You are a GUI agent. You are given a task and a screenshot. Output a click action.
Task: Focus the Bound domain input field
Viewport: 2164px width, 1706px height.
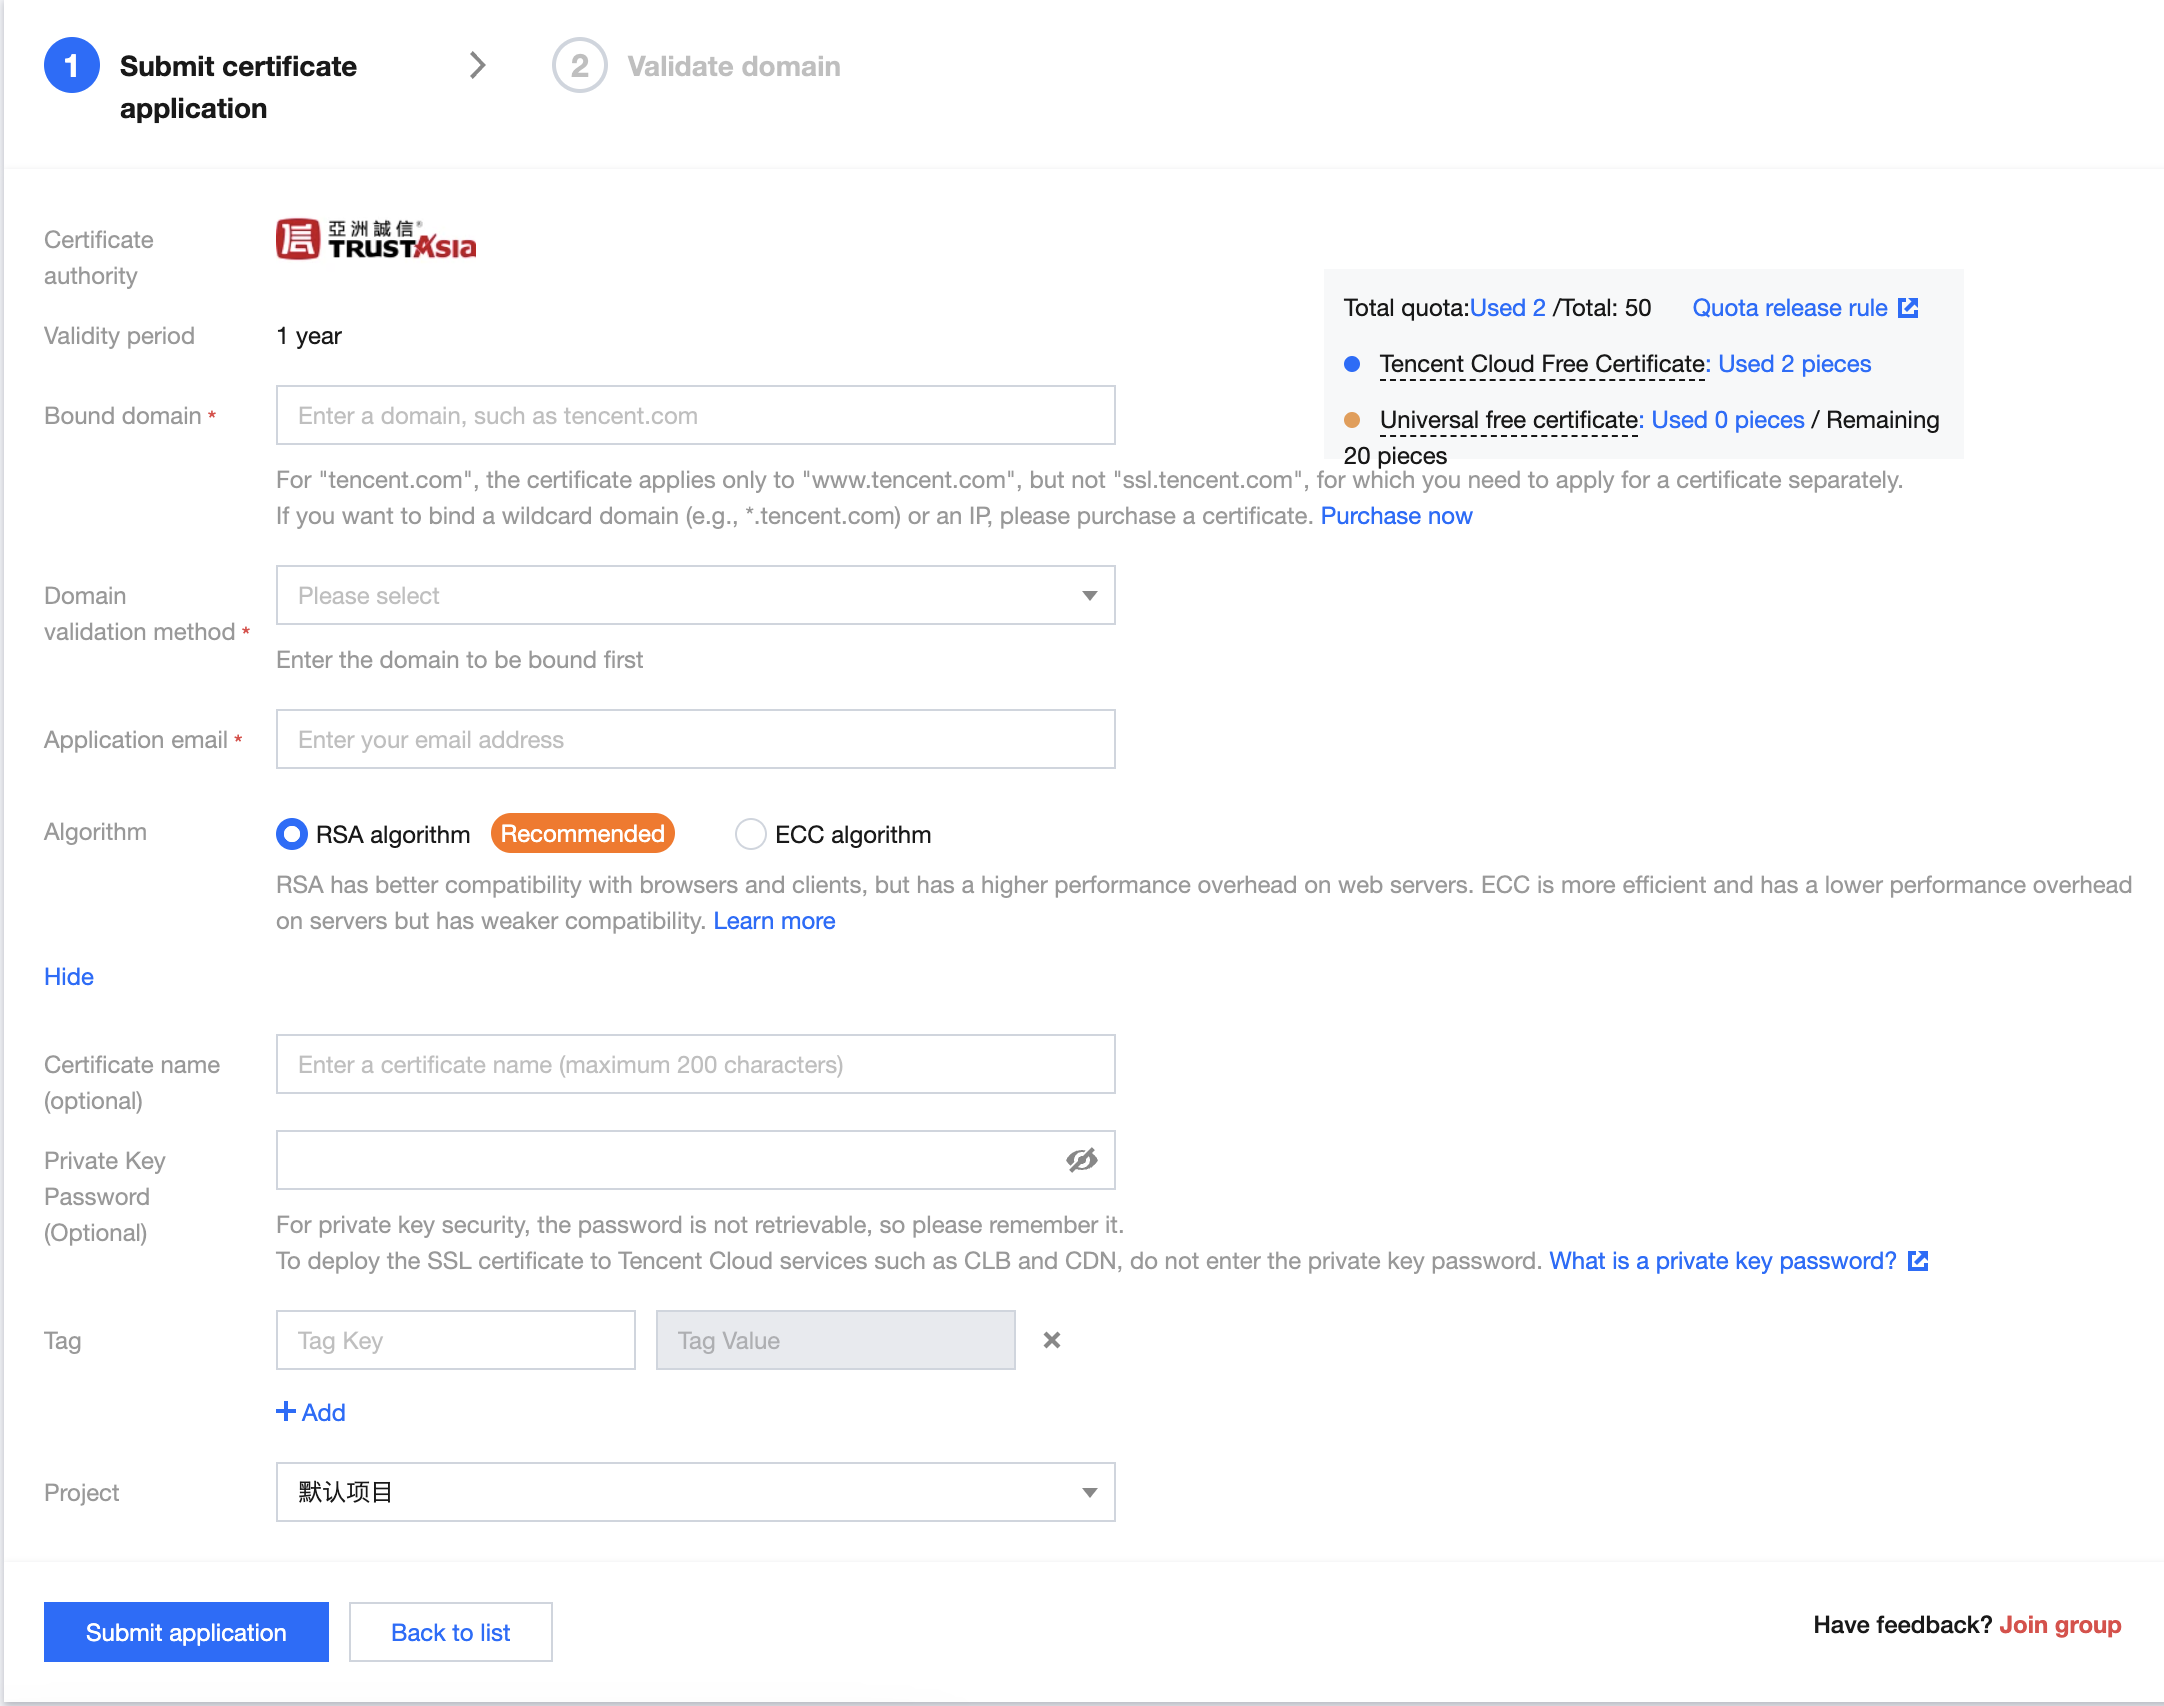695,416
